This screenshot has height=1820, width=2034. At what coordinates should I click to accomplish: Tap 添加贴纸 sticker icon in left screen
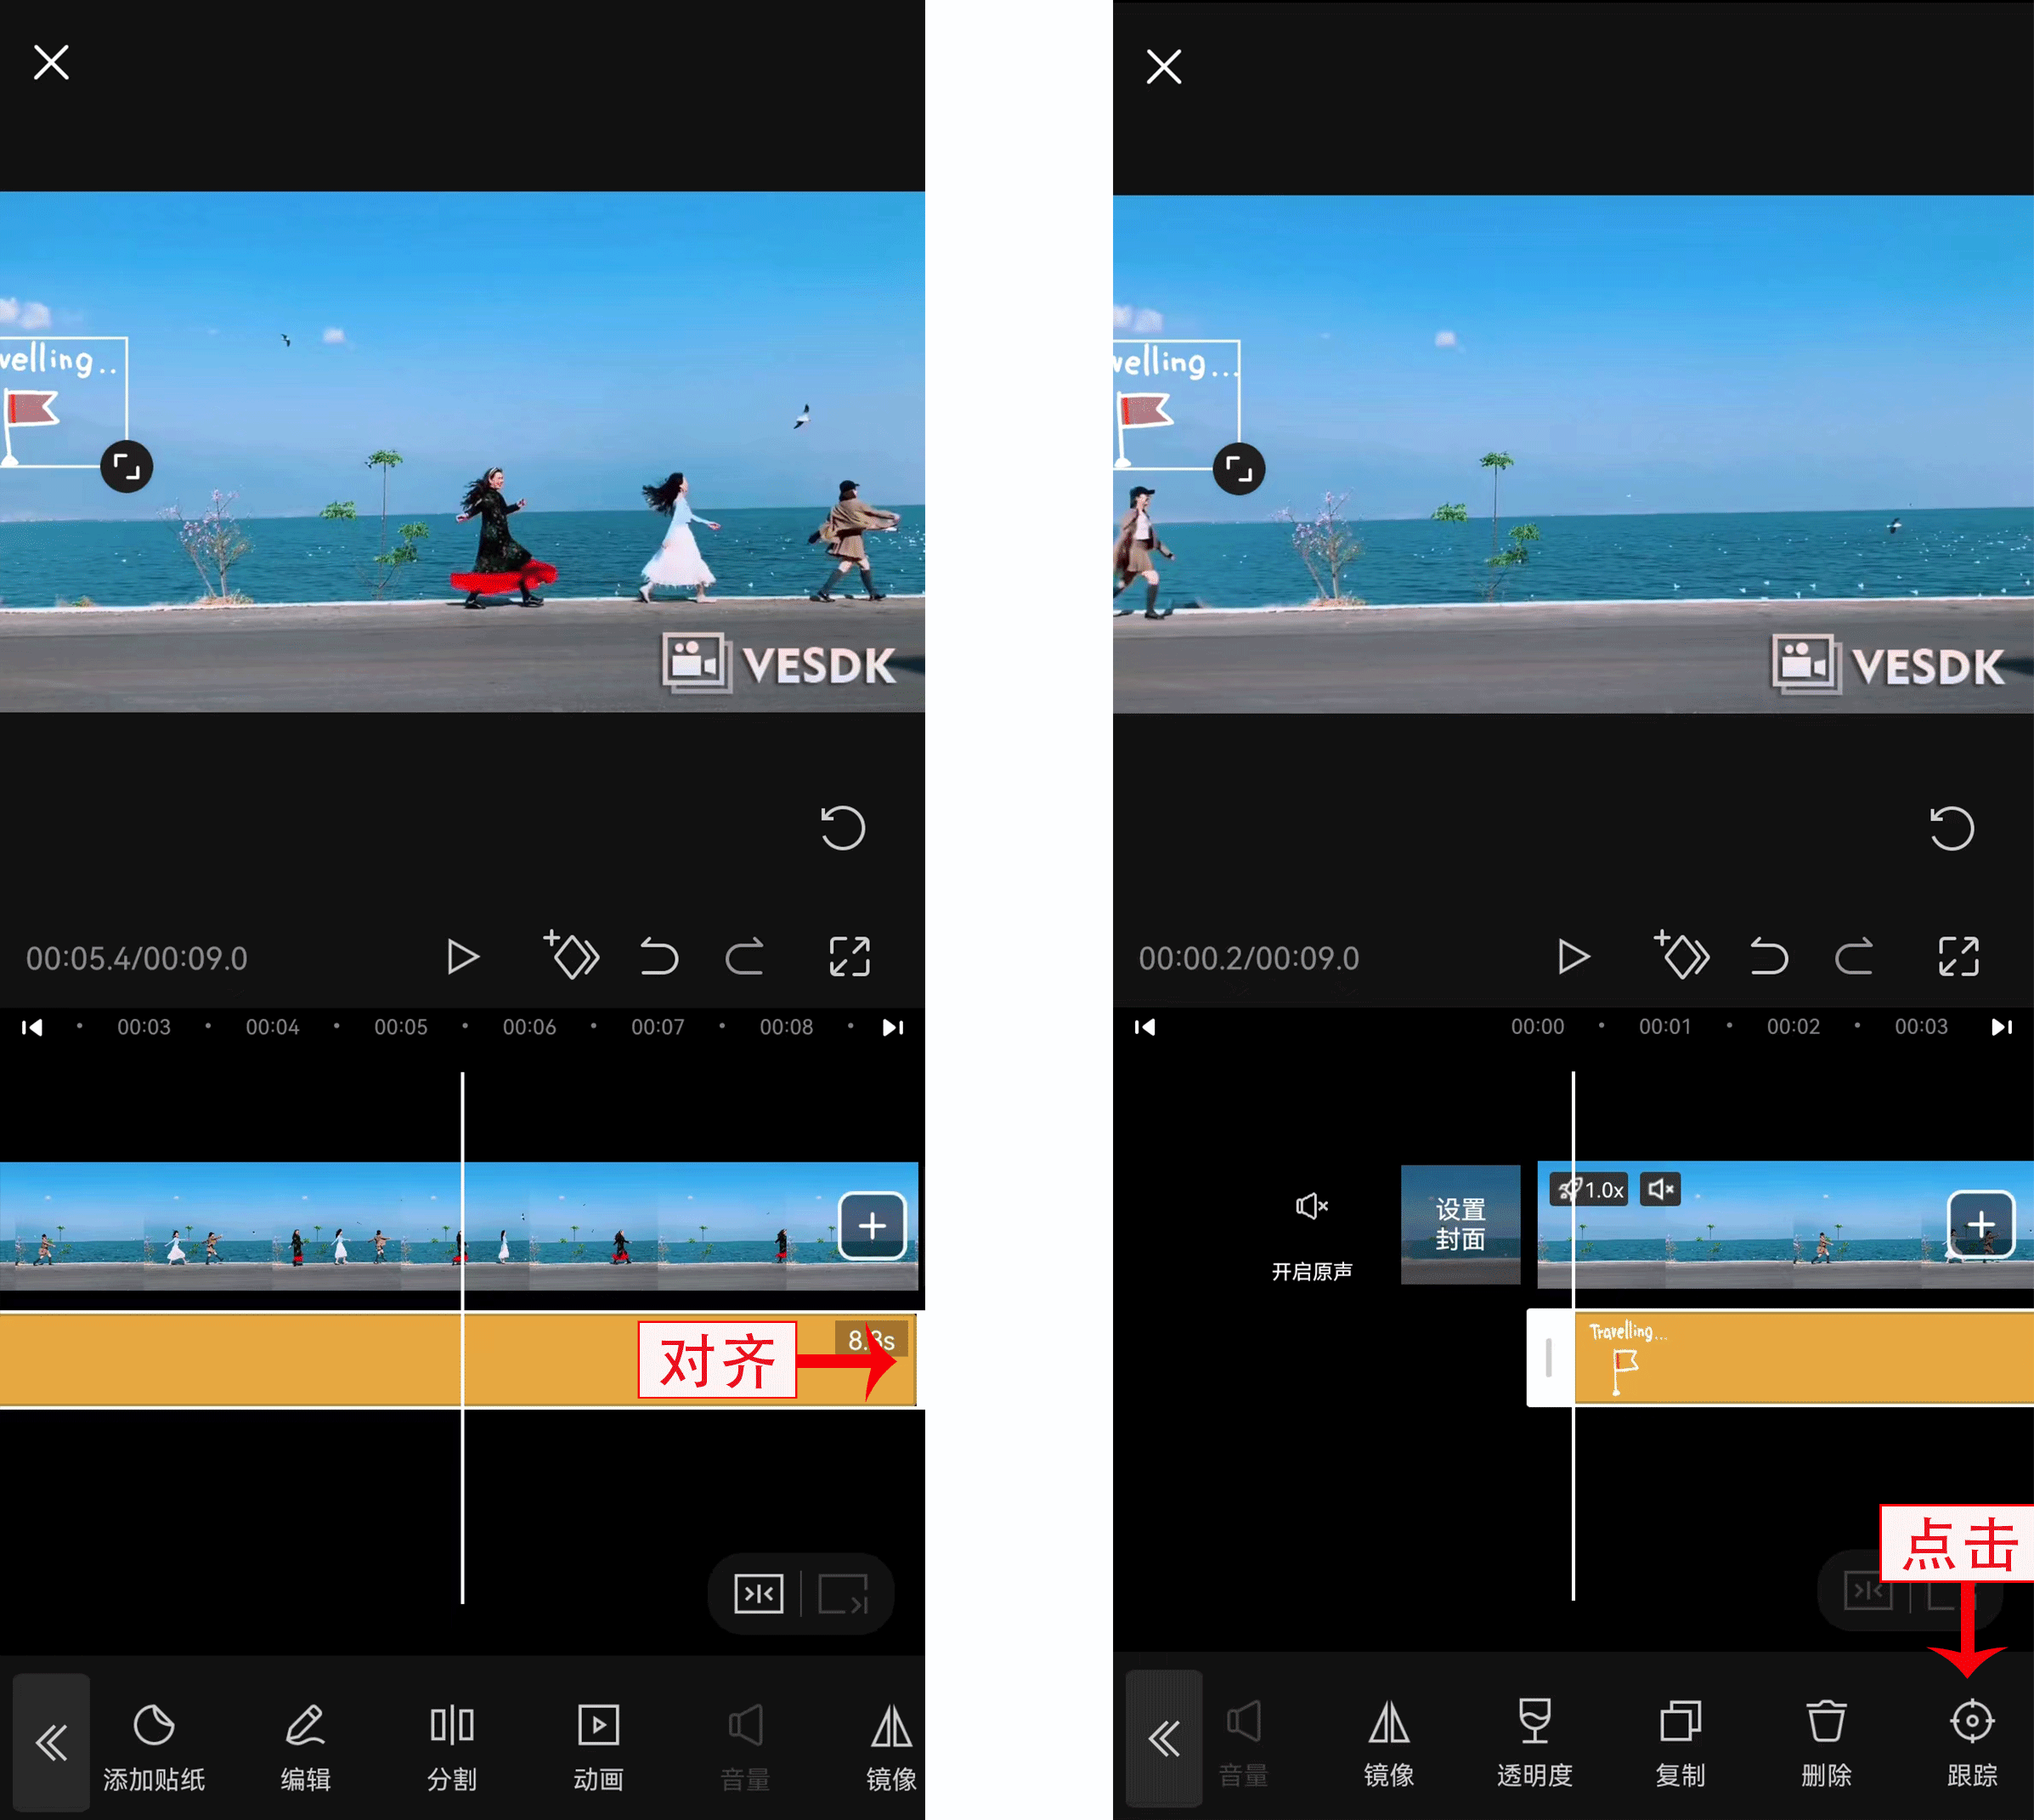pyautogui.click(x=154, y=1726)
